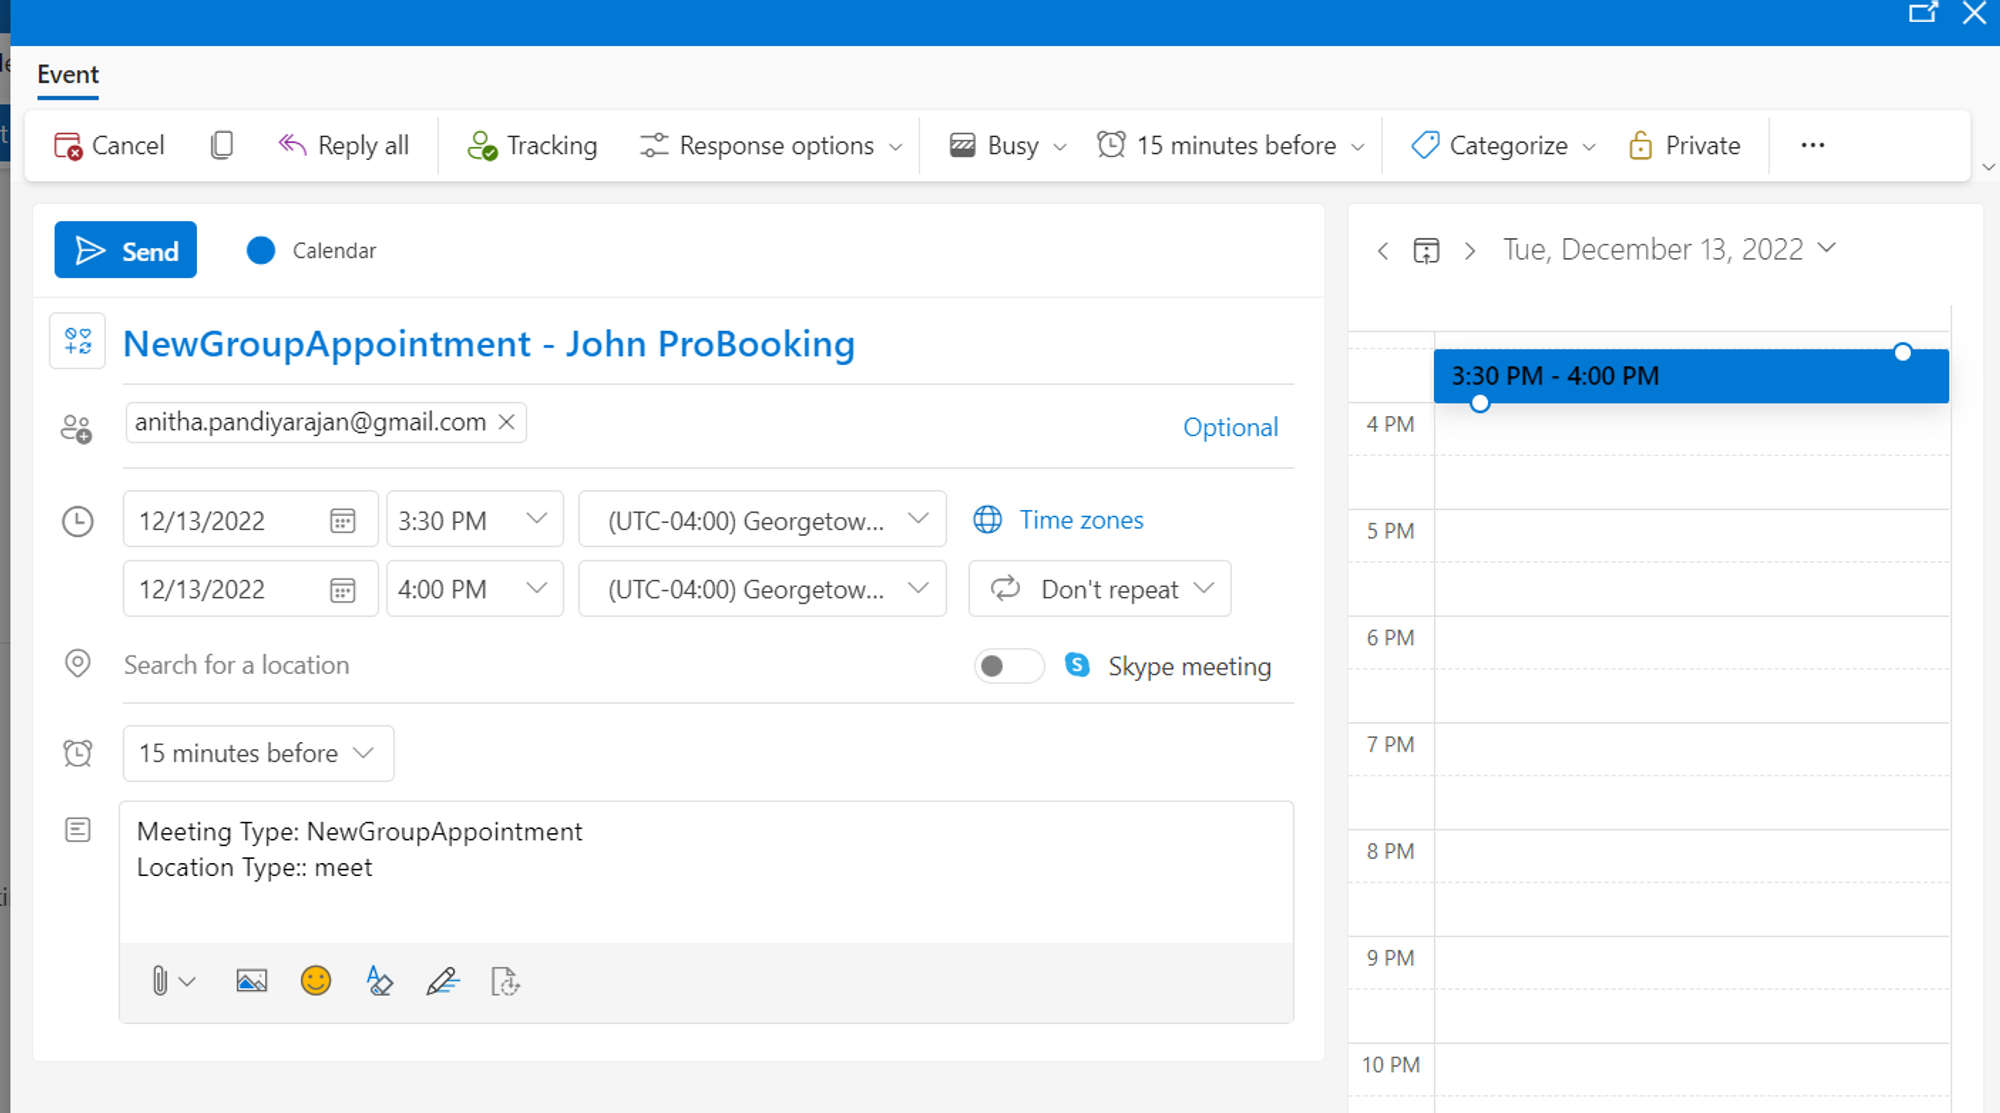
Task: Click the bottom resize handle of the event block
Action: click(1480, 403)
